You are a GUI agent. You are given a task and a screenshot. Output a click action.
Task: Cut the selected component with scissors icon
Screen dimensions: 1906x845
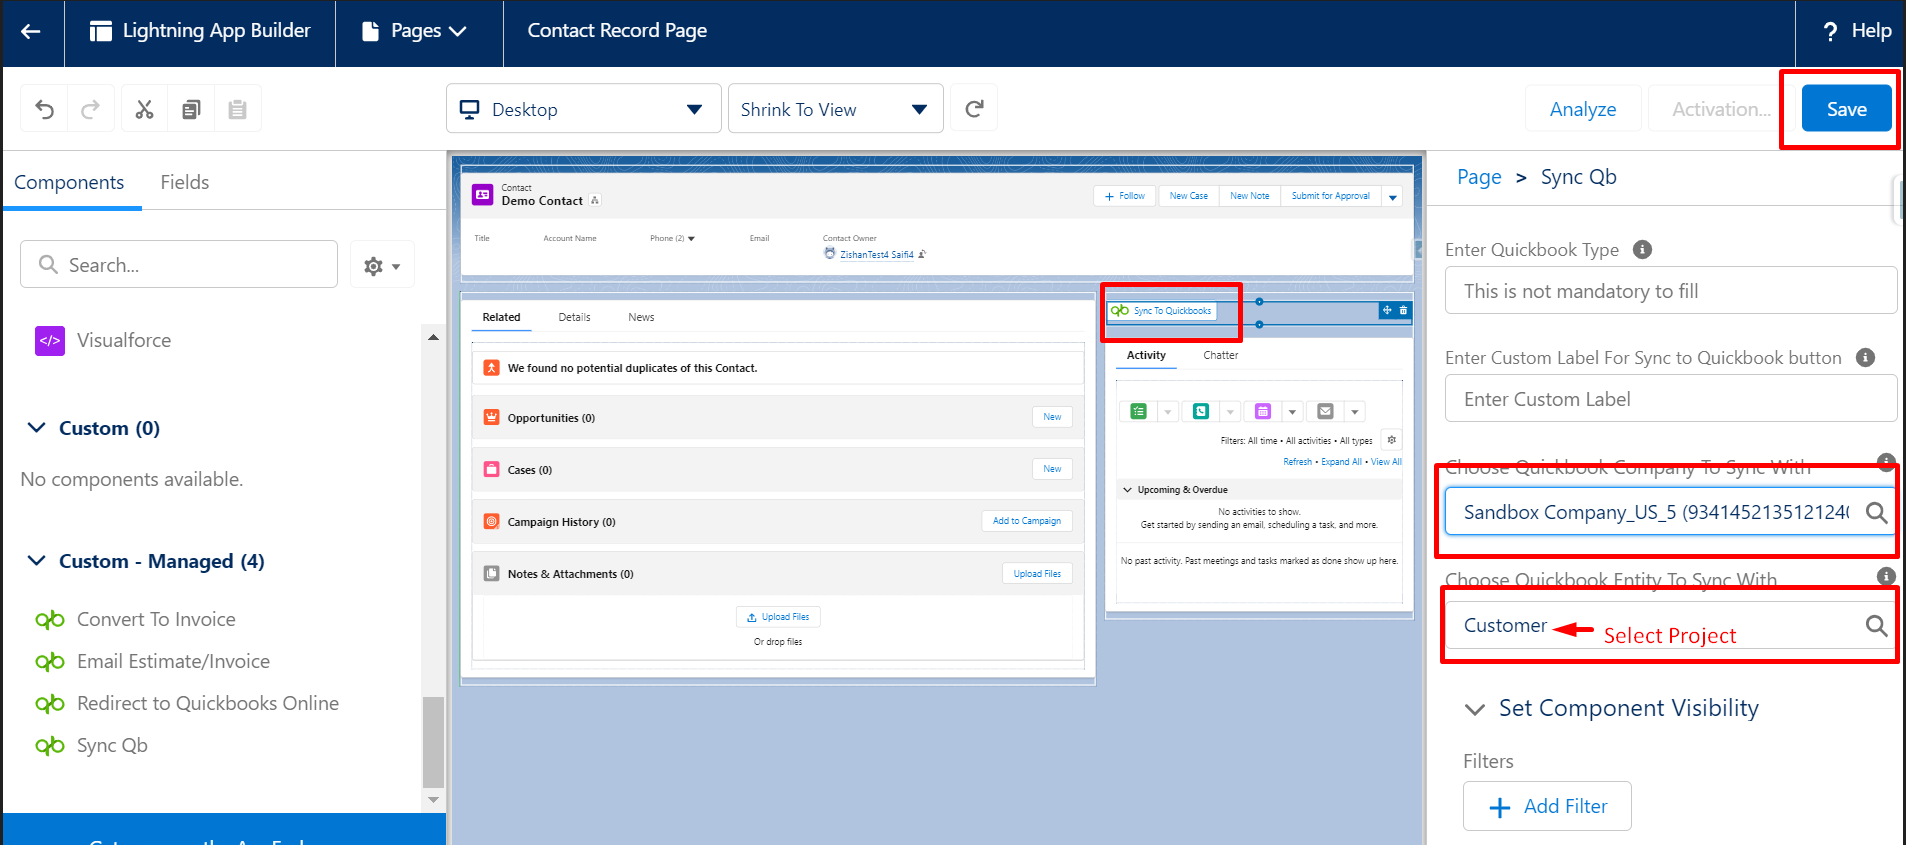(145, 109)
